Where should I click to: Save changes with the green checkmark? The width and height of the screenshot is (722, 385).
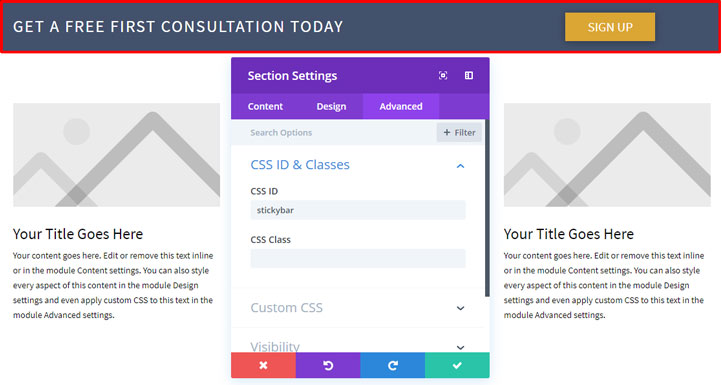pyautogui.click(x=457, y=365)
